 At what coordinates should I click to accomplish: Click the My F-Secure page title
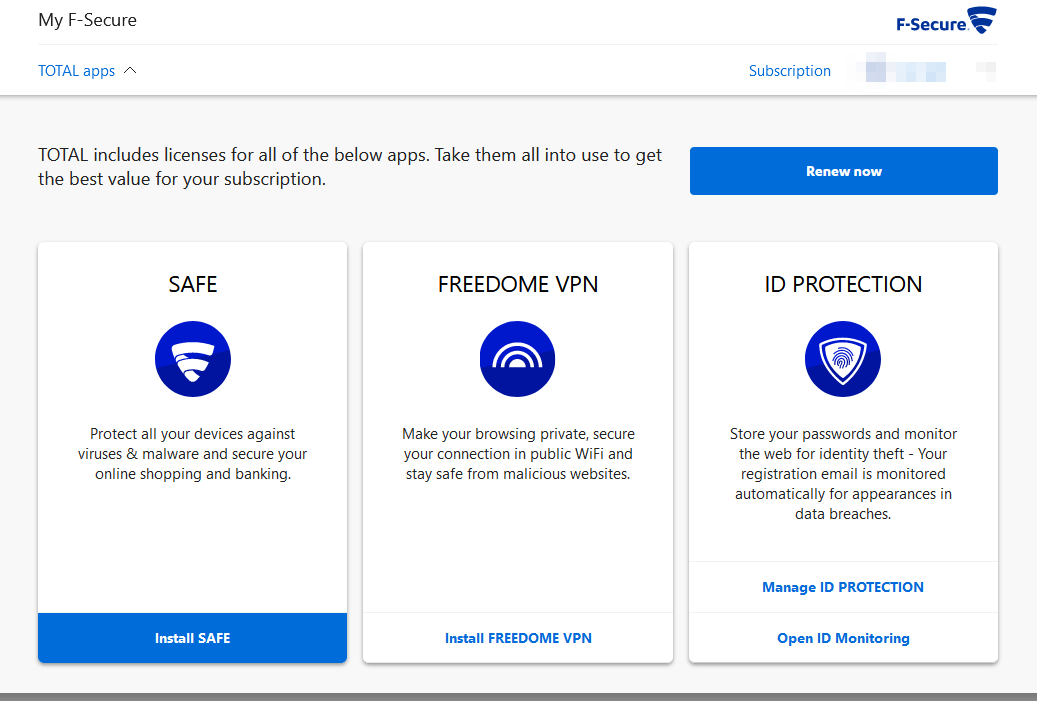point(88,20)
